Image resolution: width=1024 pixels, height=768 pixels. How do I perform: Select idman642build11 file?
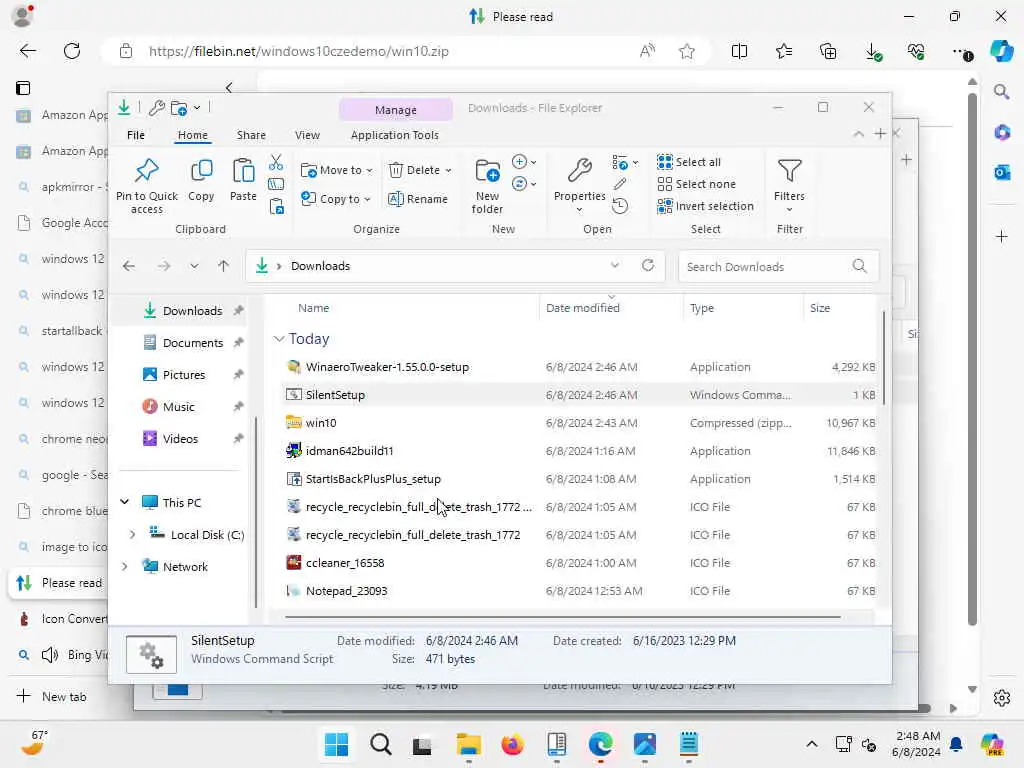click(x=349, y=451)
